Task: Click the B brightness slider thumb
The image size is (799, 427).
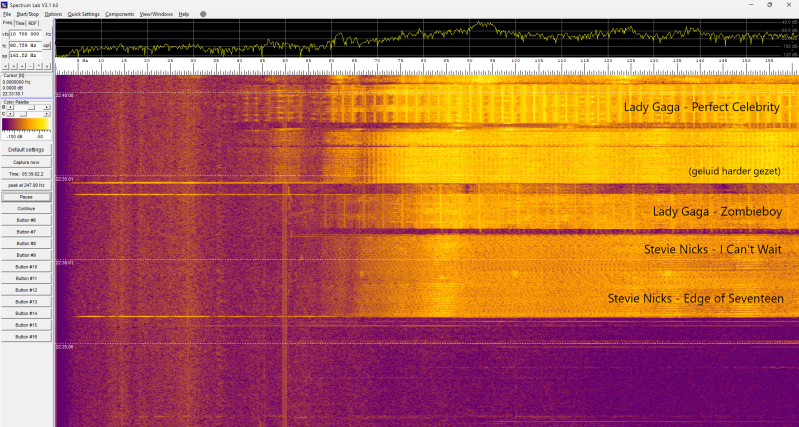Action: click(x=32, y=107)
